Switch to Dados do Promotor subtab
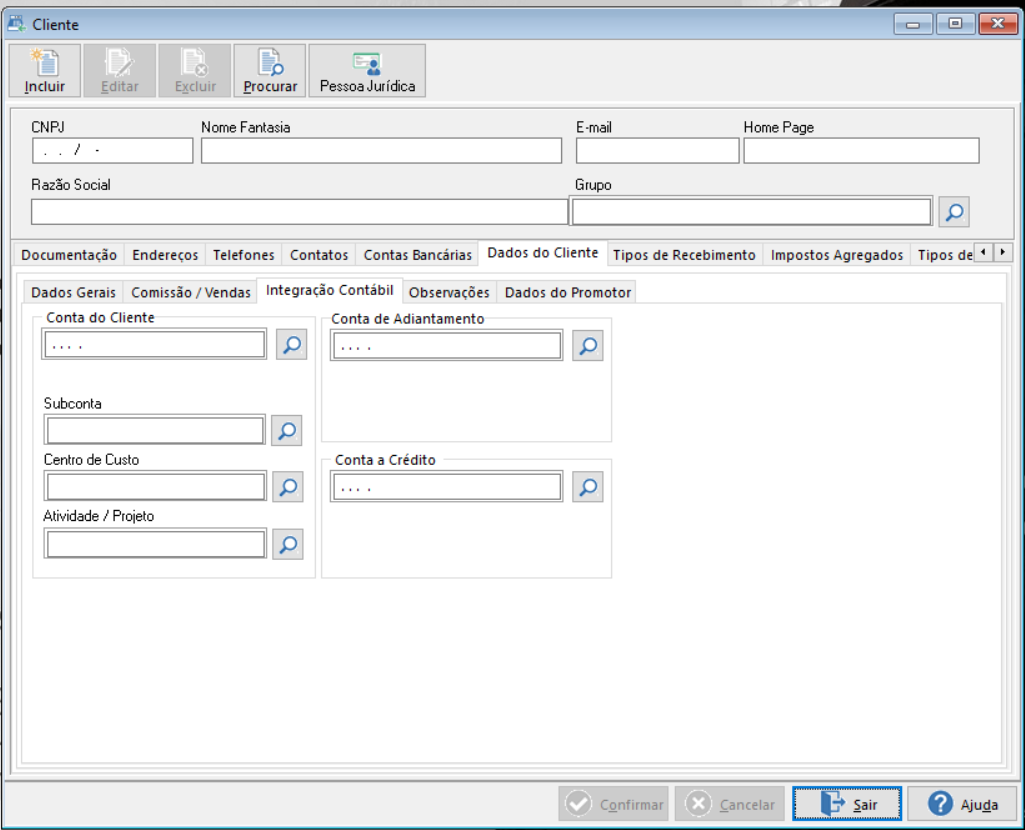The height and width of the screenshot is (830, 1025). tap(568, 292)
